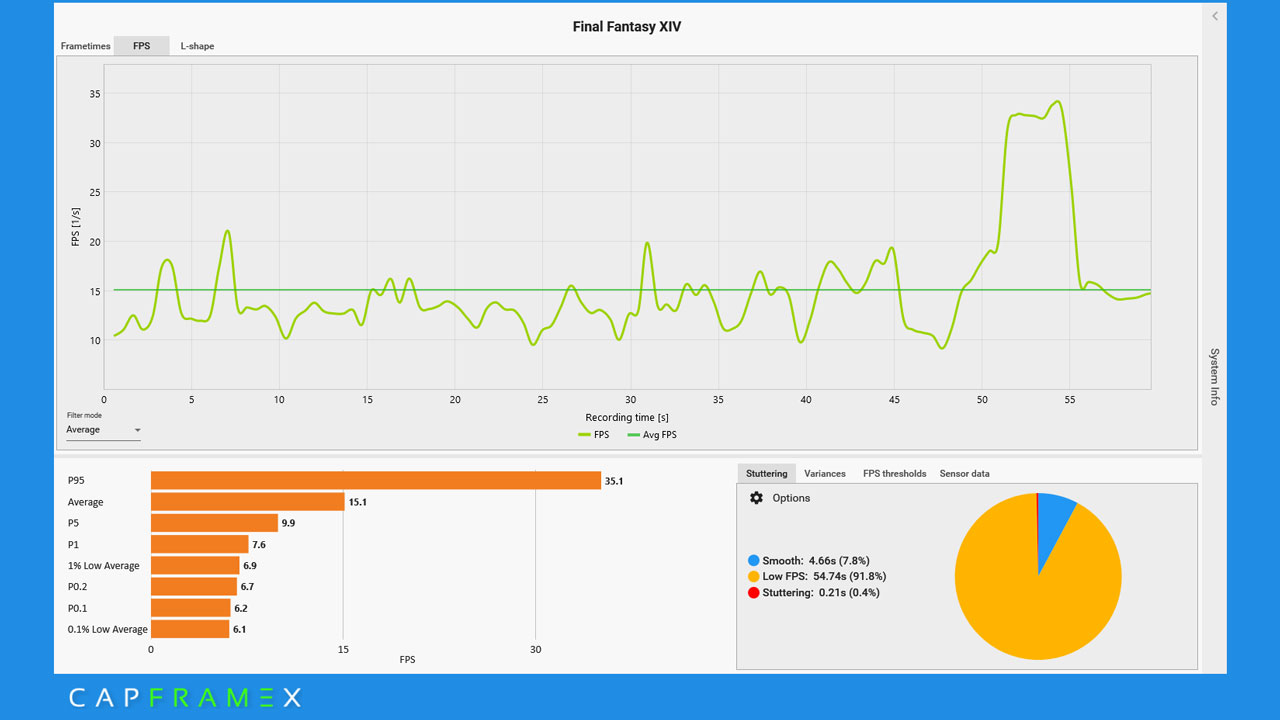Click the CapFrameX logo

click(185, 697)
